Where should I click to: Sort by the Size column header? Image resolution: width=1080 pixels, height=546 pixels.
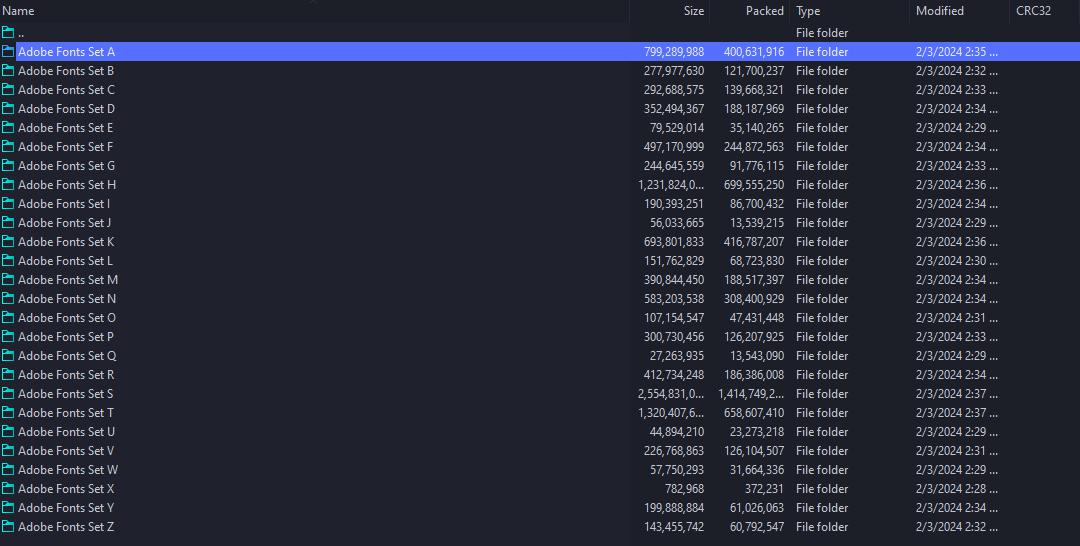click(694, 11)
